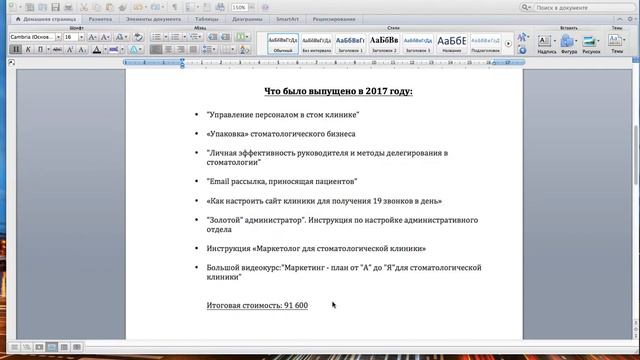
Task: Apply the Обычный style
Action: pyautogui.click(x=283, y=44)
